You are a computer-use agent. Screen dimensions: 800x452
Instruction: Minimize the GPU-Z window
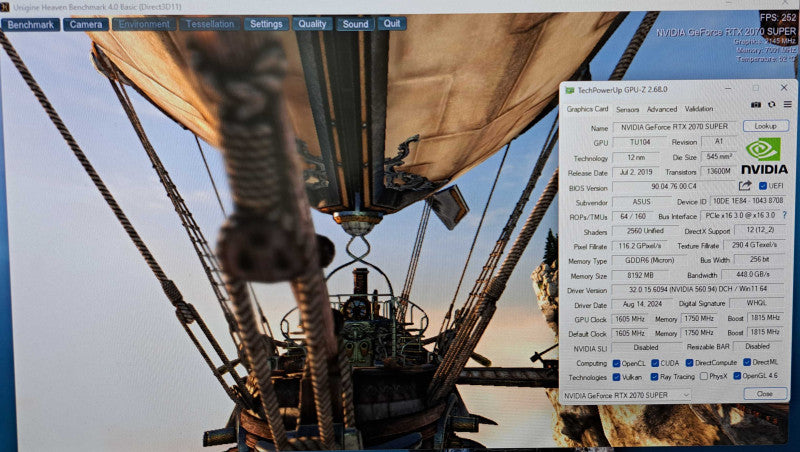click(x=728, y=89)
